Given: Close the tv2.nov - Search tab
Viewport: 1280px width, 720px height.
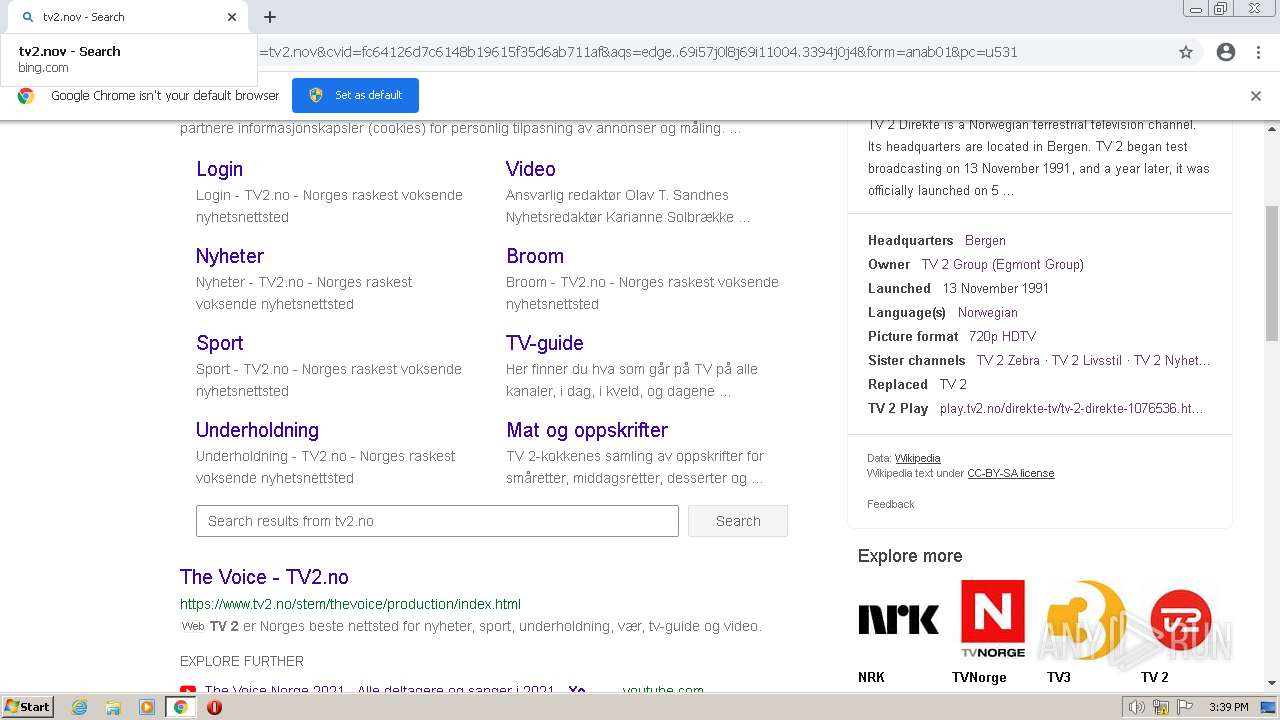Looking at the screenshot, I should point(232,17).
